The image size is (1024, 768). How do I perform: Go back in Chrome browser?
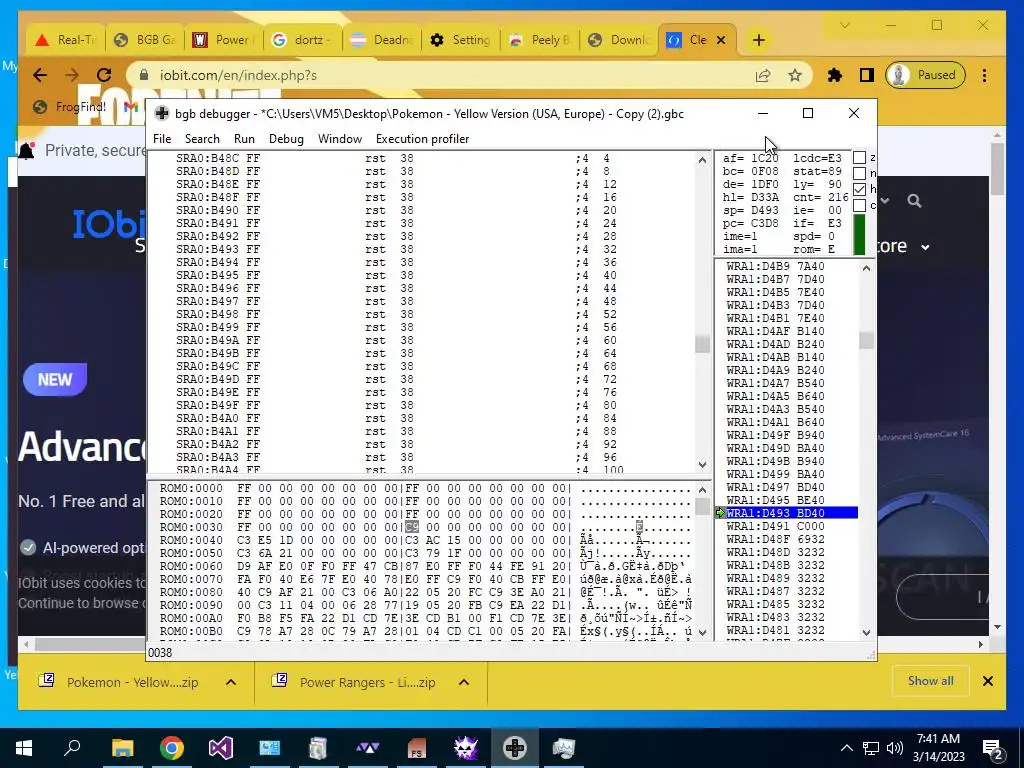[x=40, y=75]
